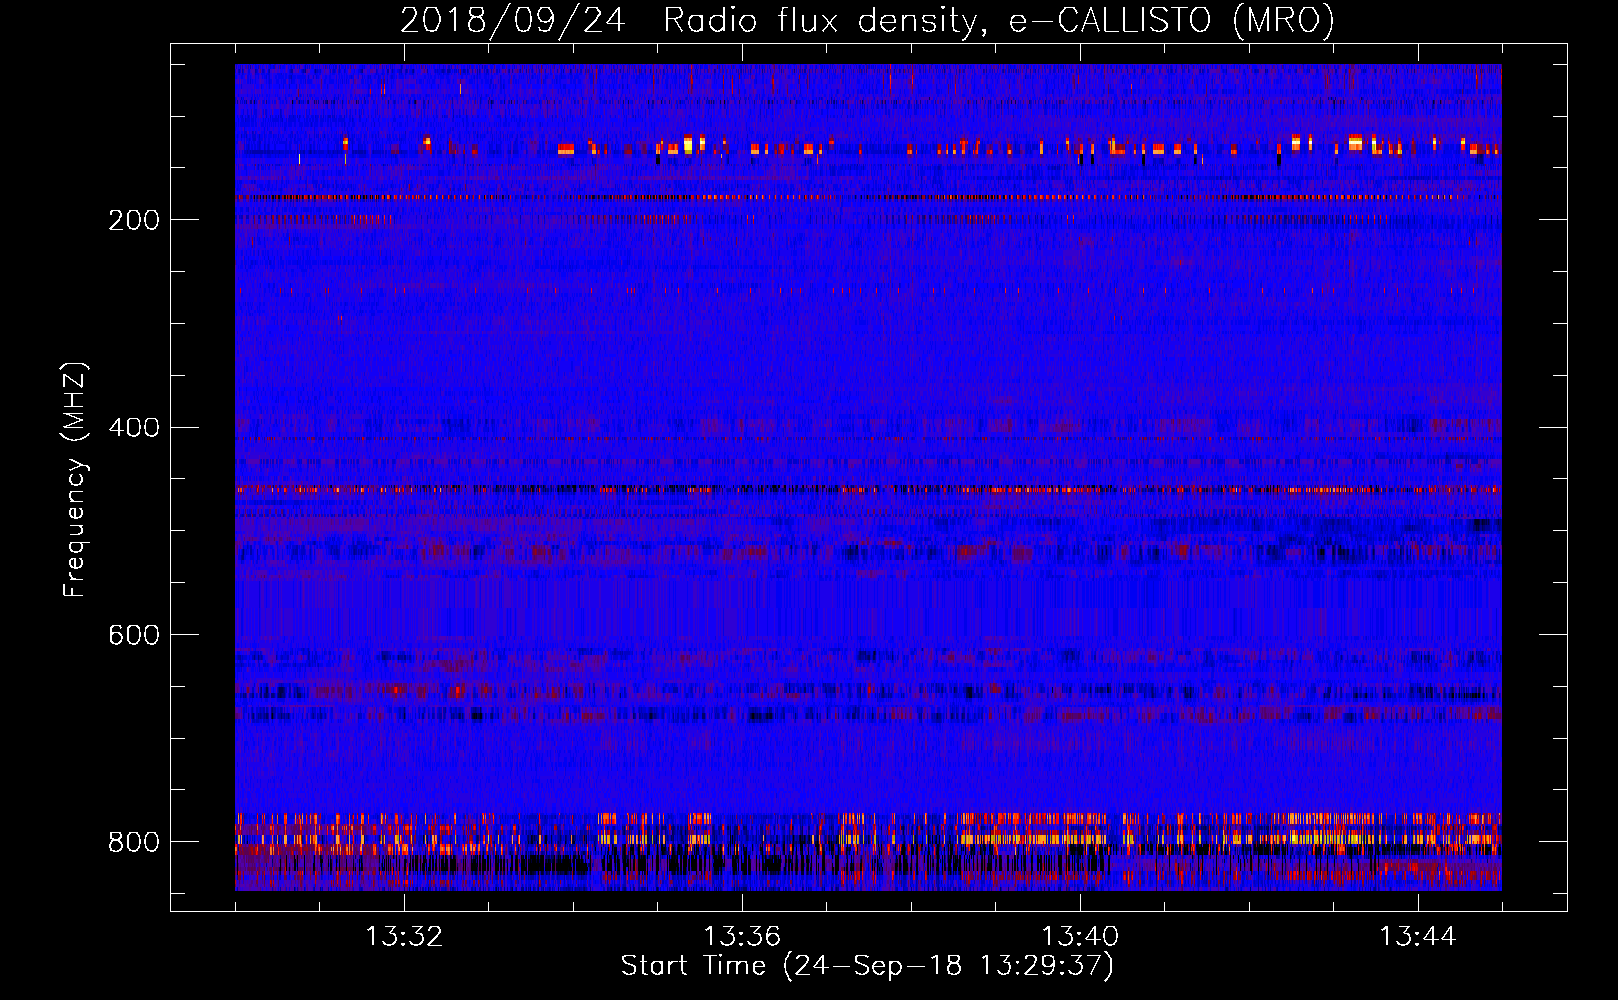Click the '13:32' time tick label
Viewport: 1618px width, 1000px height.
coord(404,937)
